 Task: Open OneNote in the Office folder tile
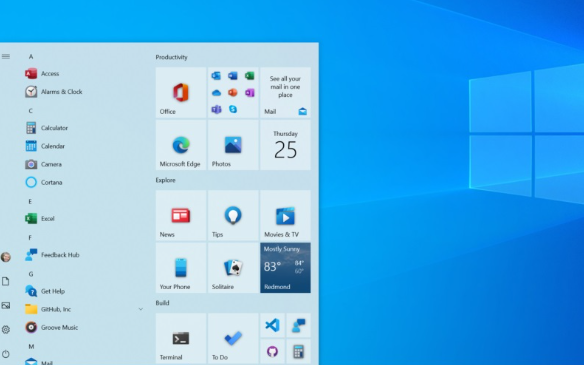(x=250, y=92)
